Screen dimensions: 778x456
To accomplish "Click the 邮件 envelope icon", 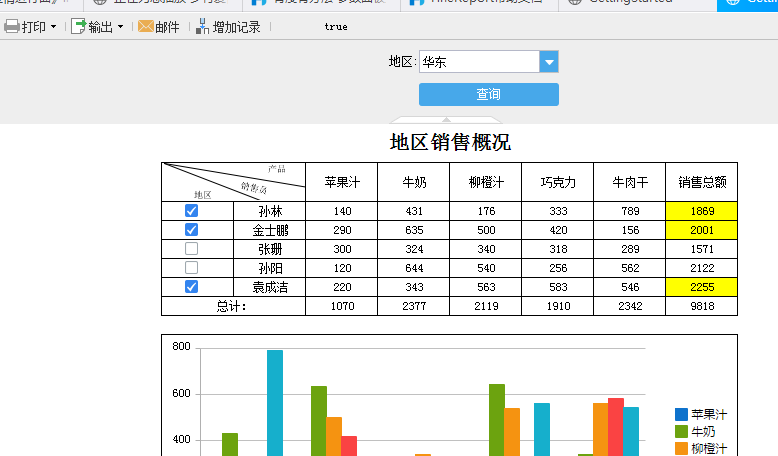I will click(x=146, y=26).
